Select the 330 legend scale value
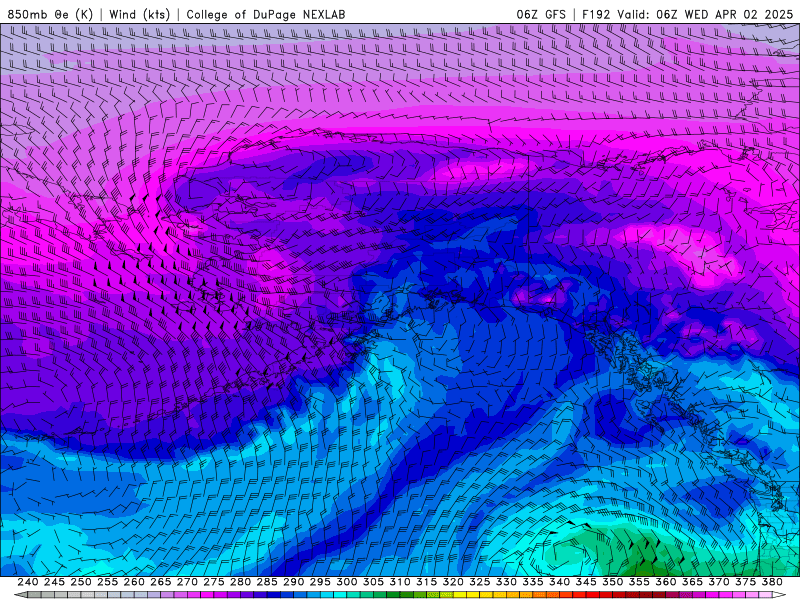 [x=506, y=582]
